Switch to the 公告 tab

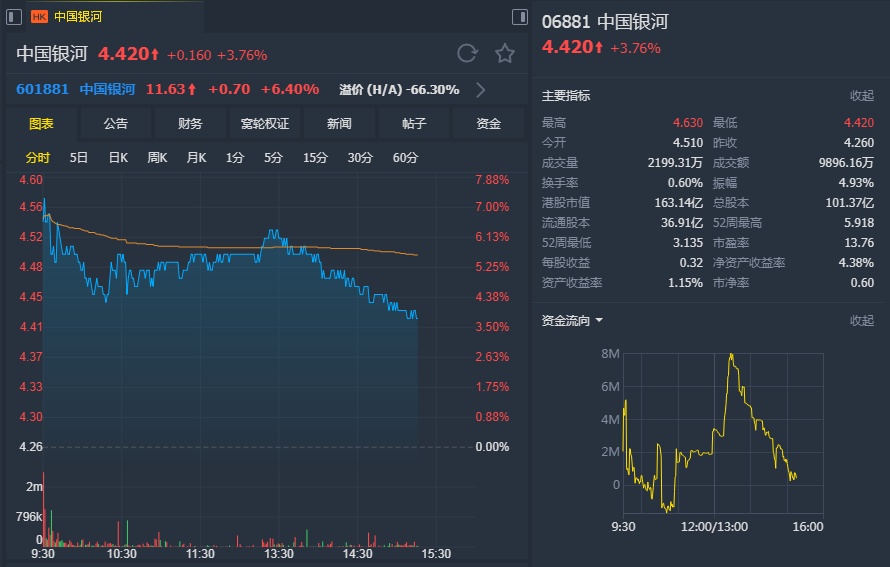point(116,124)
